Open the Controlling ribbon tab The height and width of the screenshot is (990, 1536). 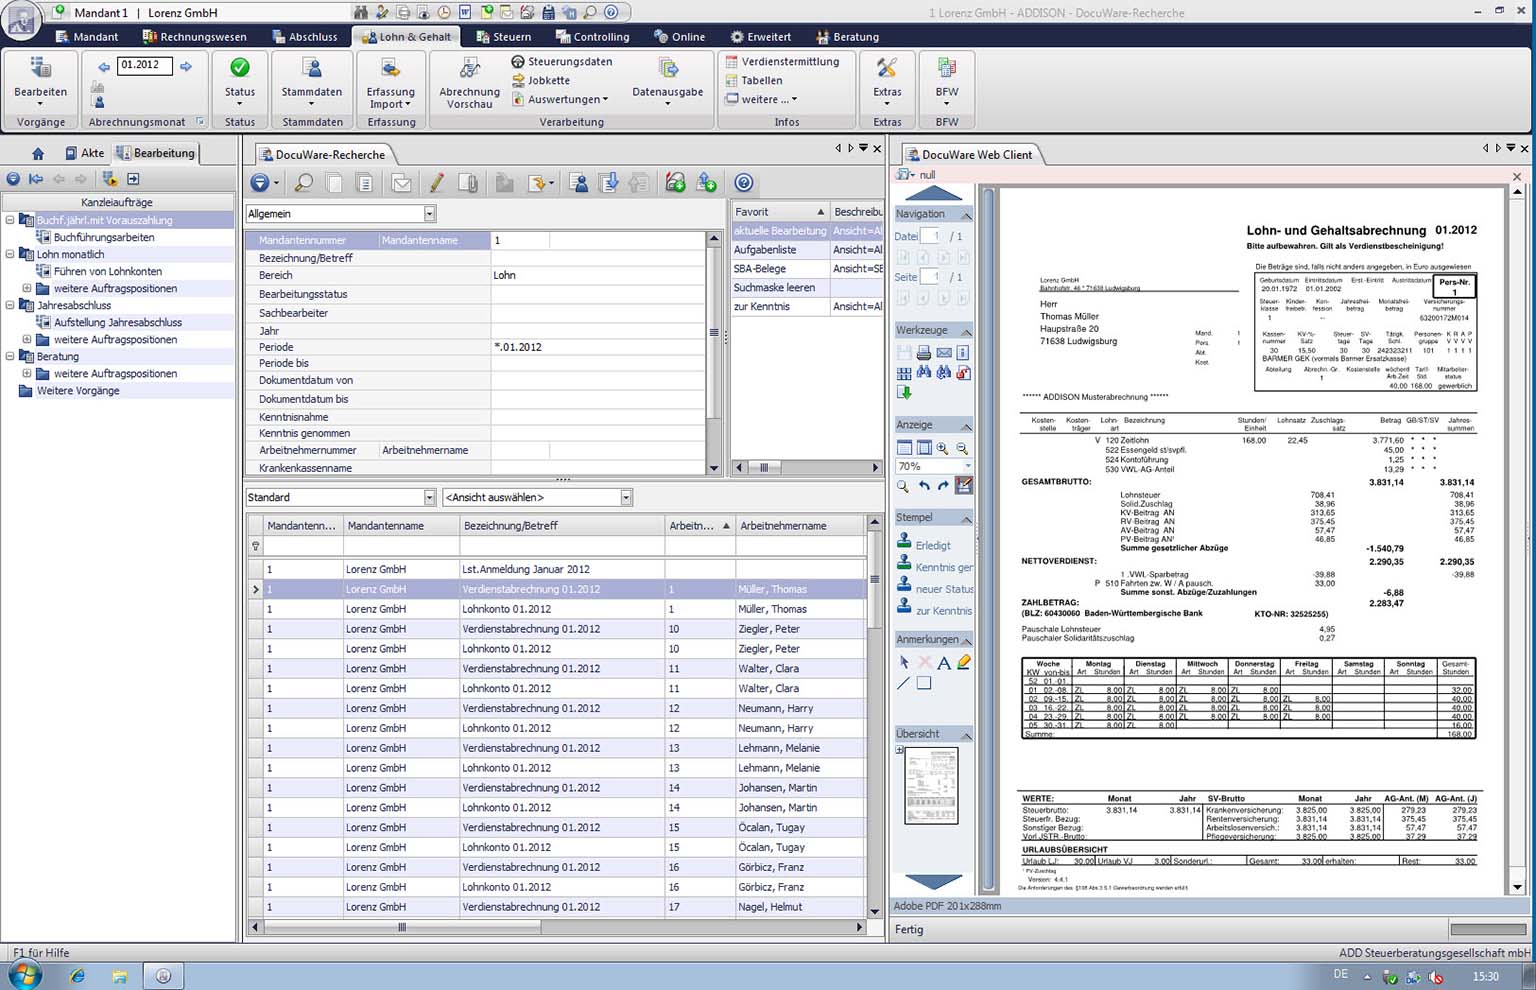pos(593,37)
